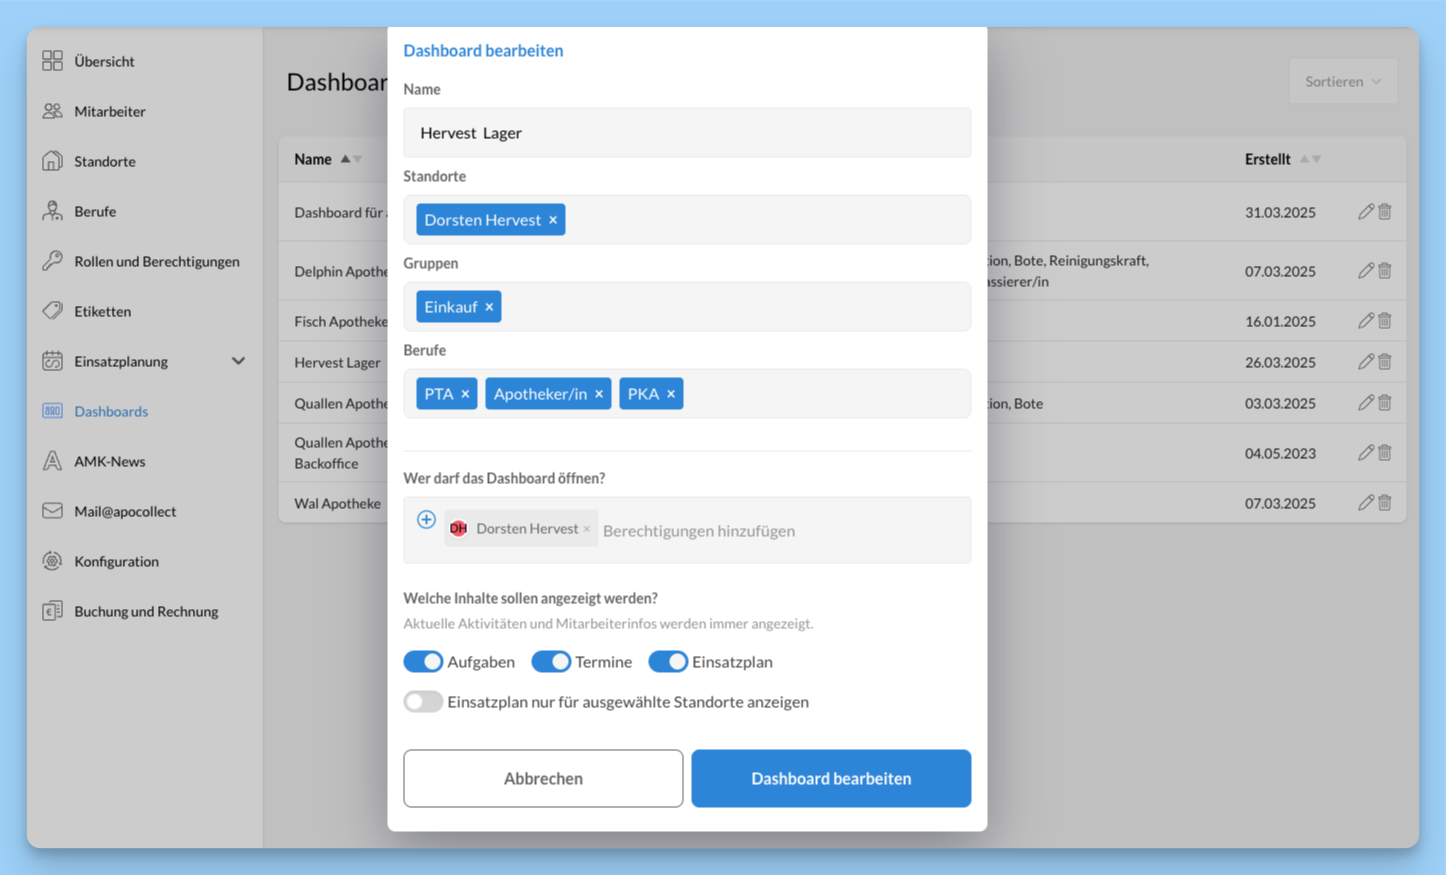
Task: Enable Einsatzplan only for selected locations
Action: [x=423, y=702]
